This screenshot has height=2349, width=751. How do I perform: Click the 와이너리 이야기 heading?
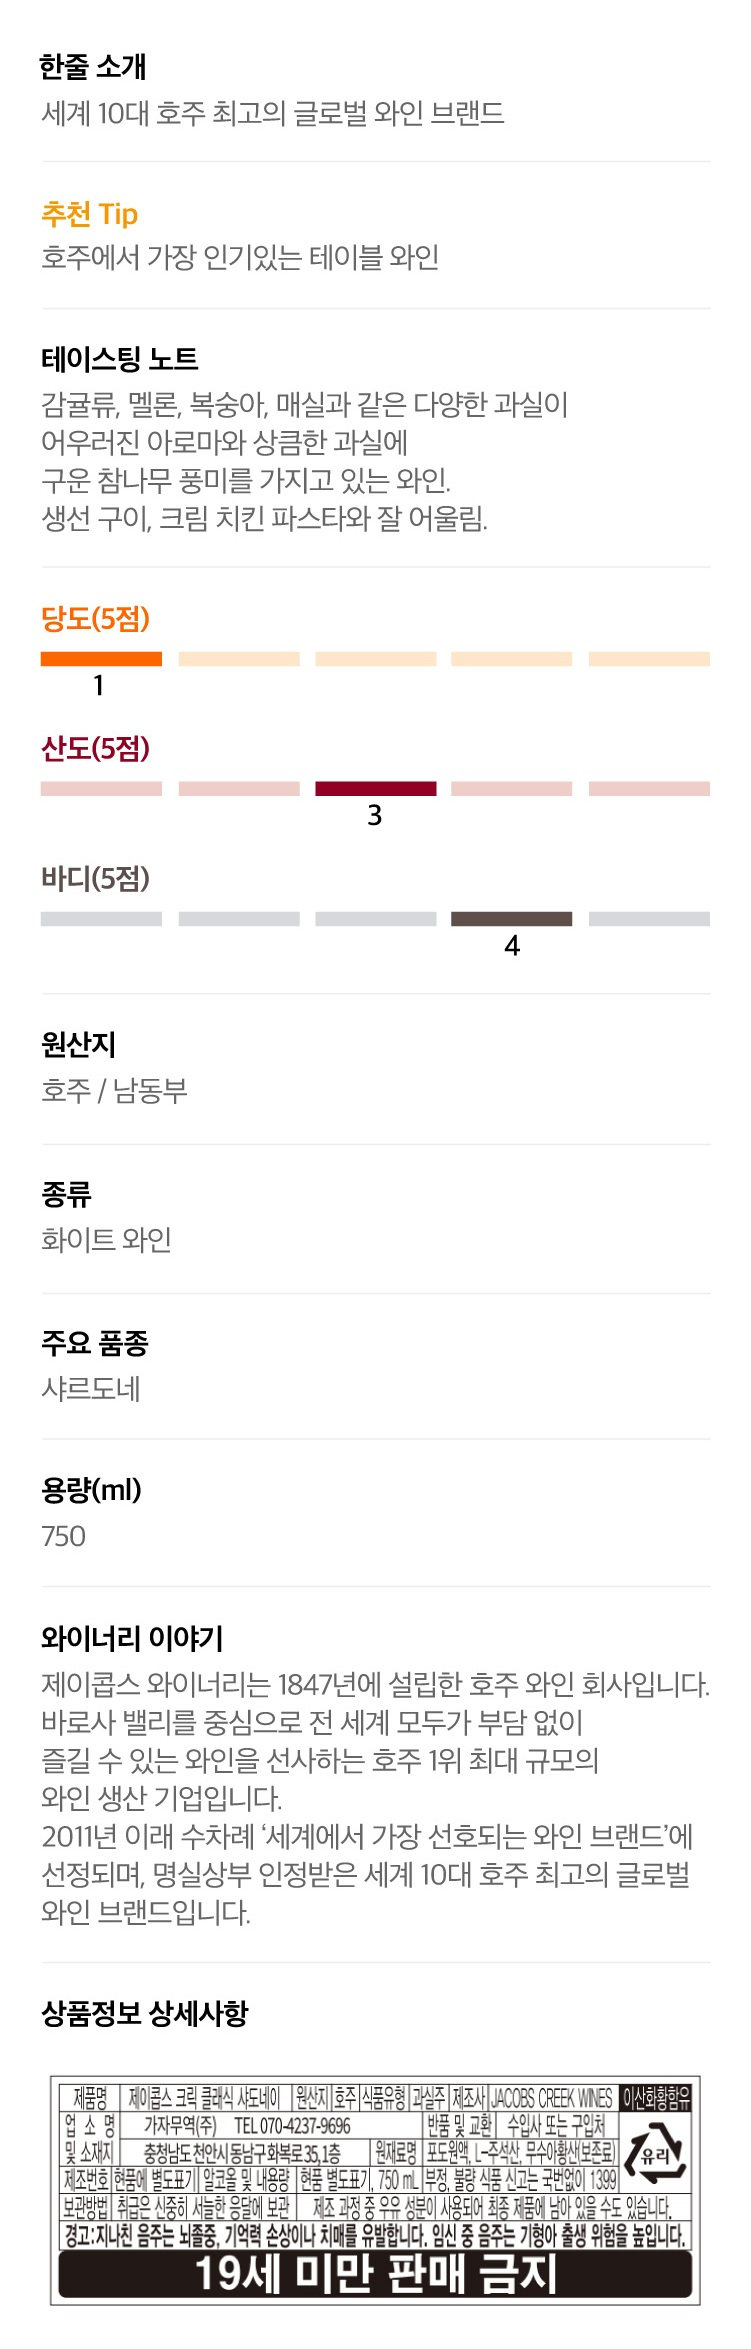(132, 1638)
